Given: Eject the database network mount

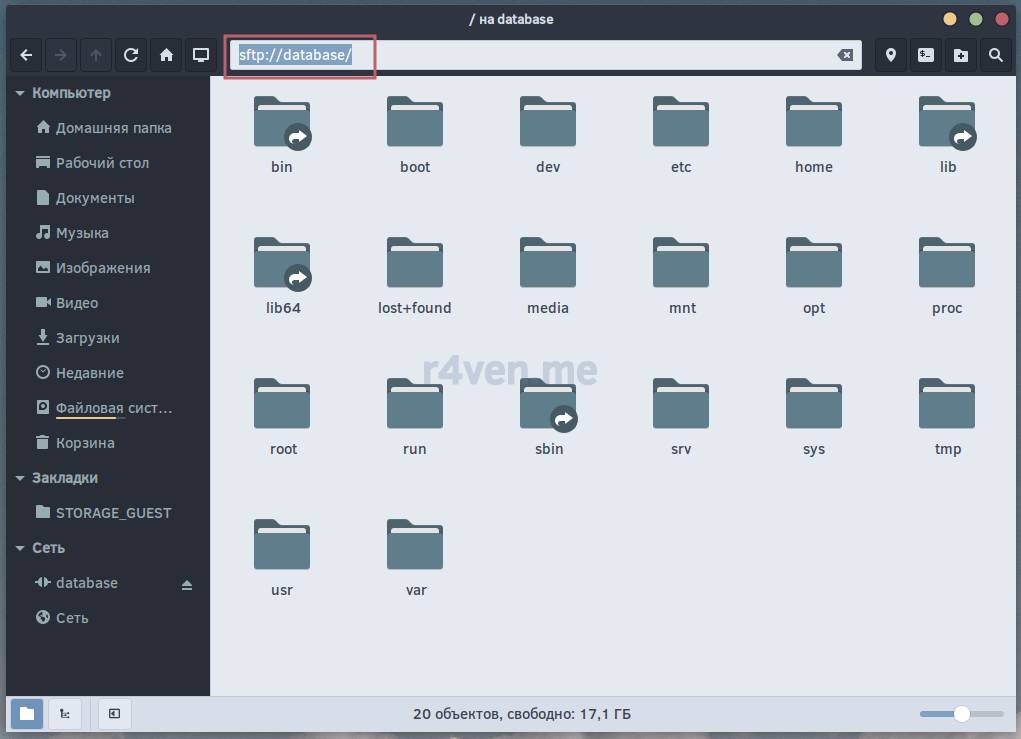Looking at the screenshot, I should [187, 585].
